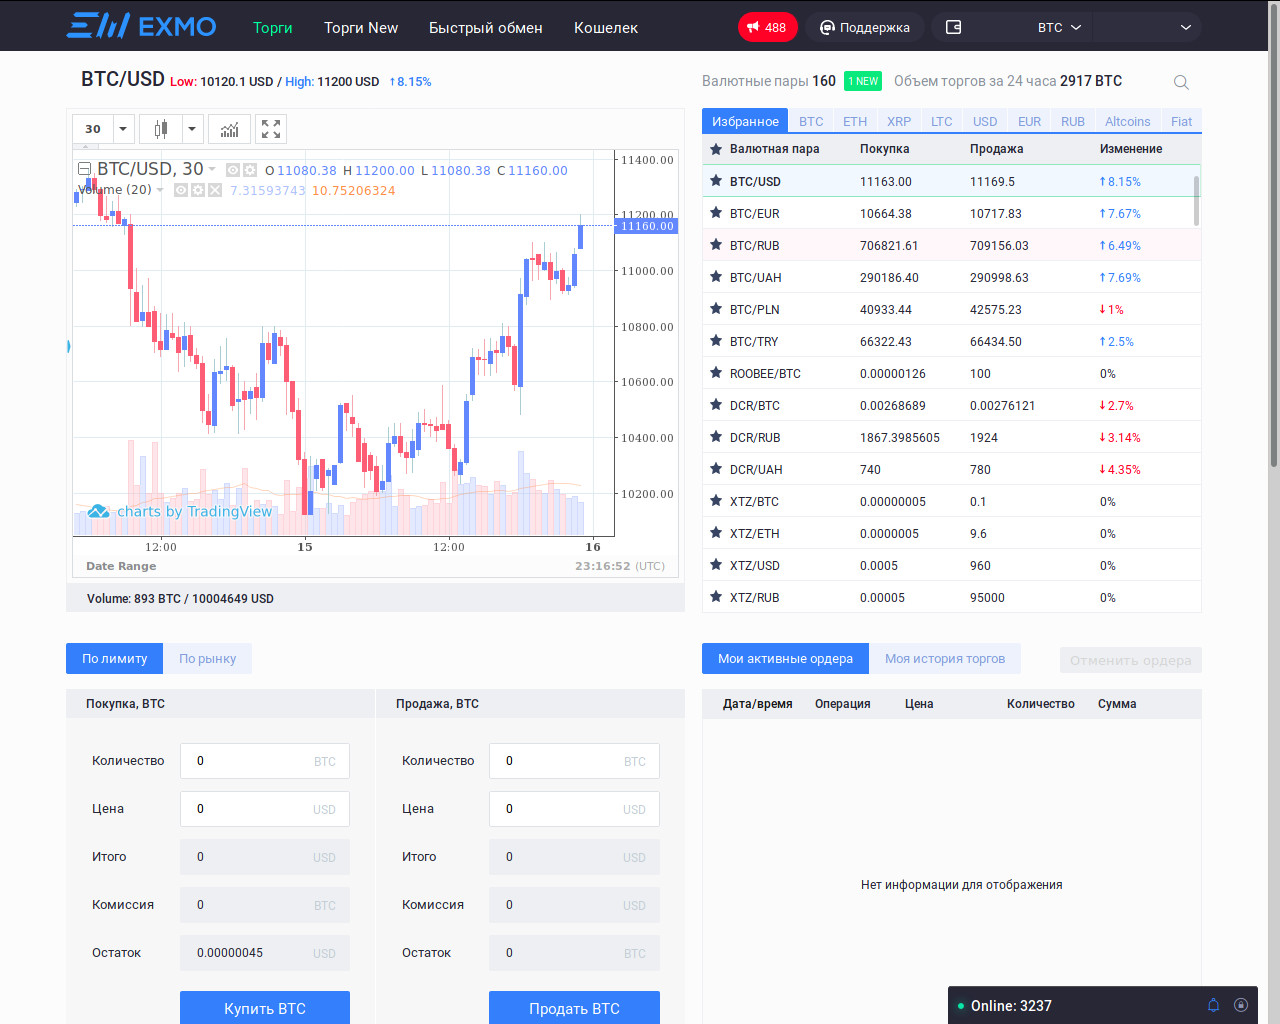Screen dimensions: 1280x1024
Task: Click the Отменить ордера button
Action: point(1131,660)
